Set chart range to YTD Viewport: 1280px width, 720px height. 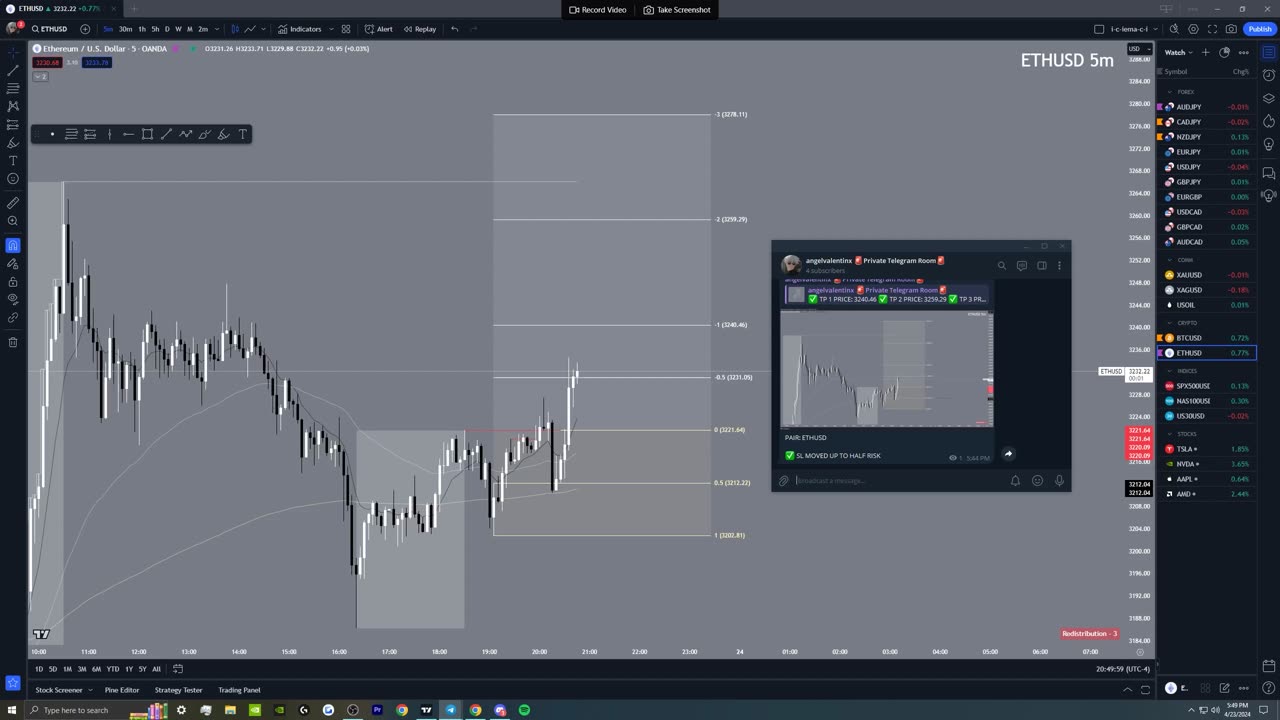tap(112, 669)
